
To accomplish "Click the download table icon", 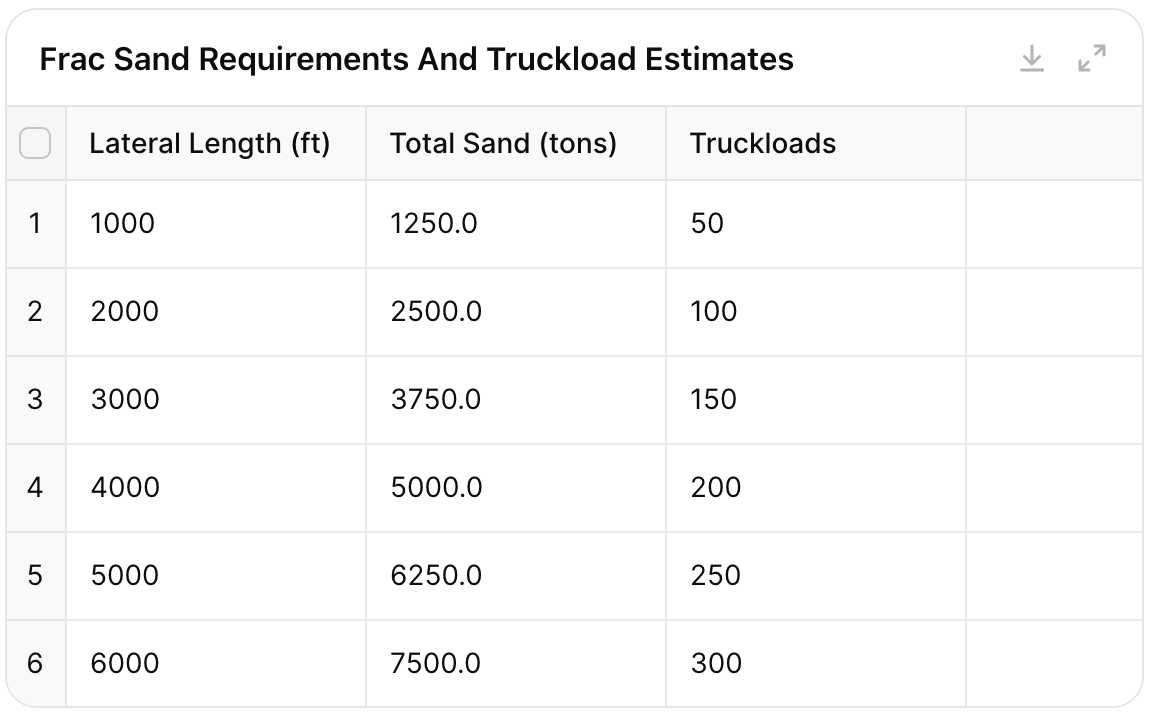I will [x=1031, y=59].
